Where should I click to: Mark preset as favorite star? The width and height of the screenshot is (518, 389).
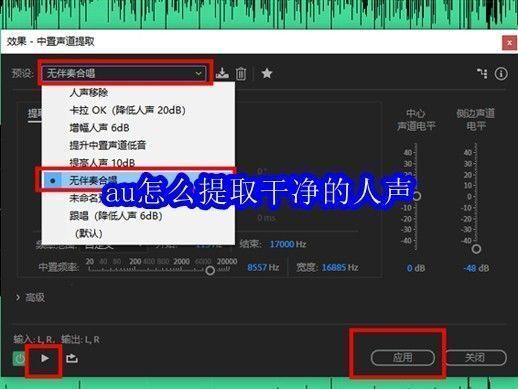click(267, 73)
